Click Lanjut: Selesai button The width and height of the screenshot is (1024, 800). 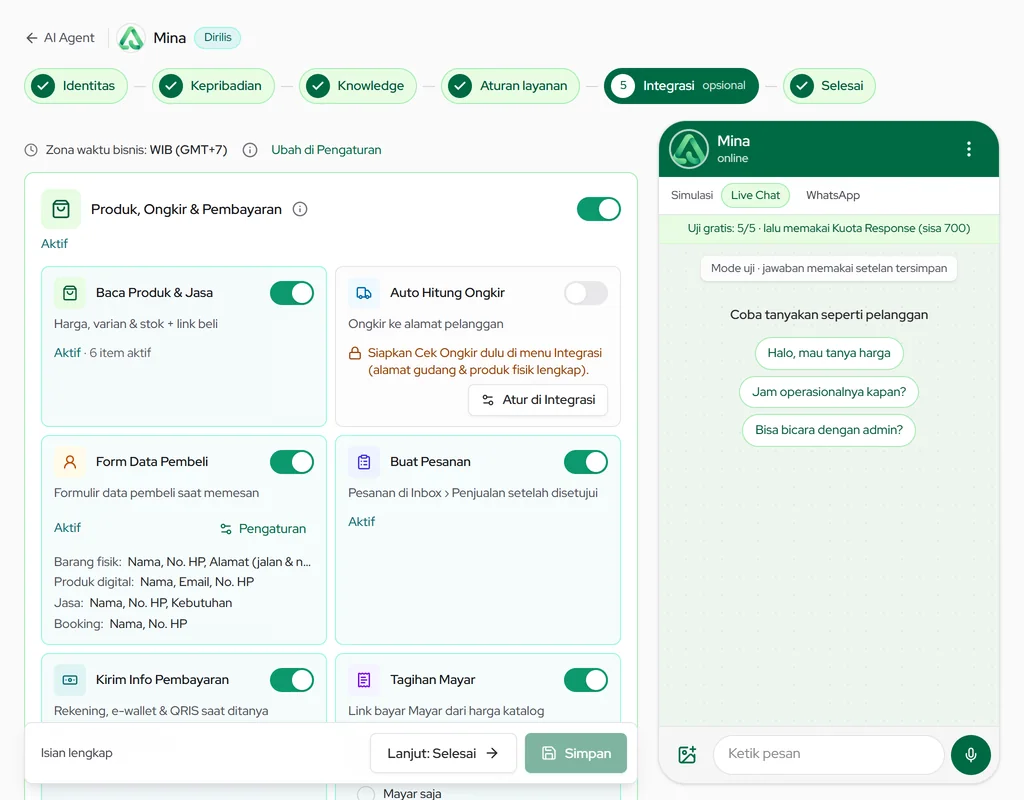(443, 753)
